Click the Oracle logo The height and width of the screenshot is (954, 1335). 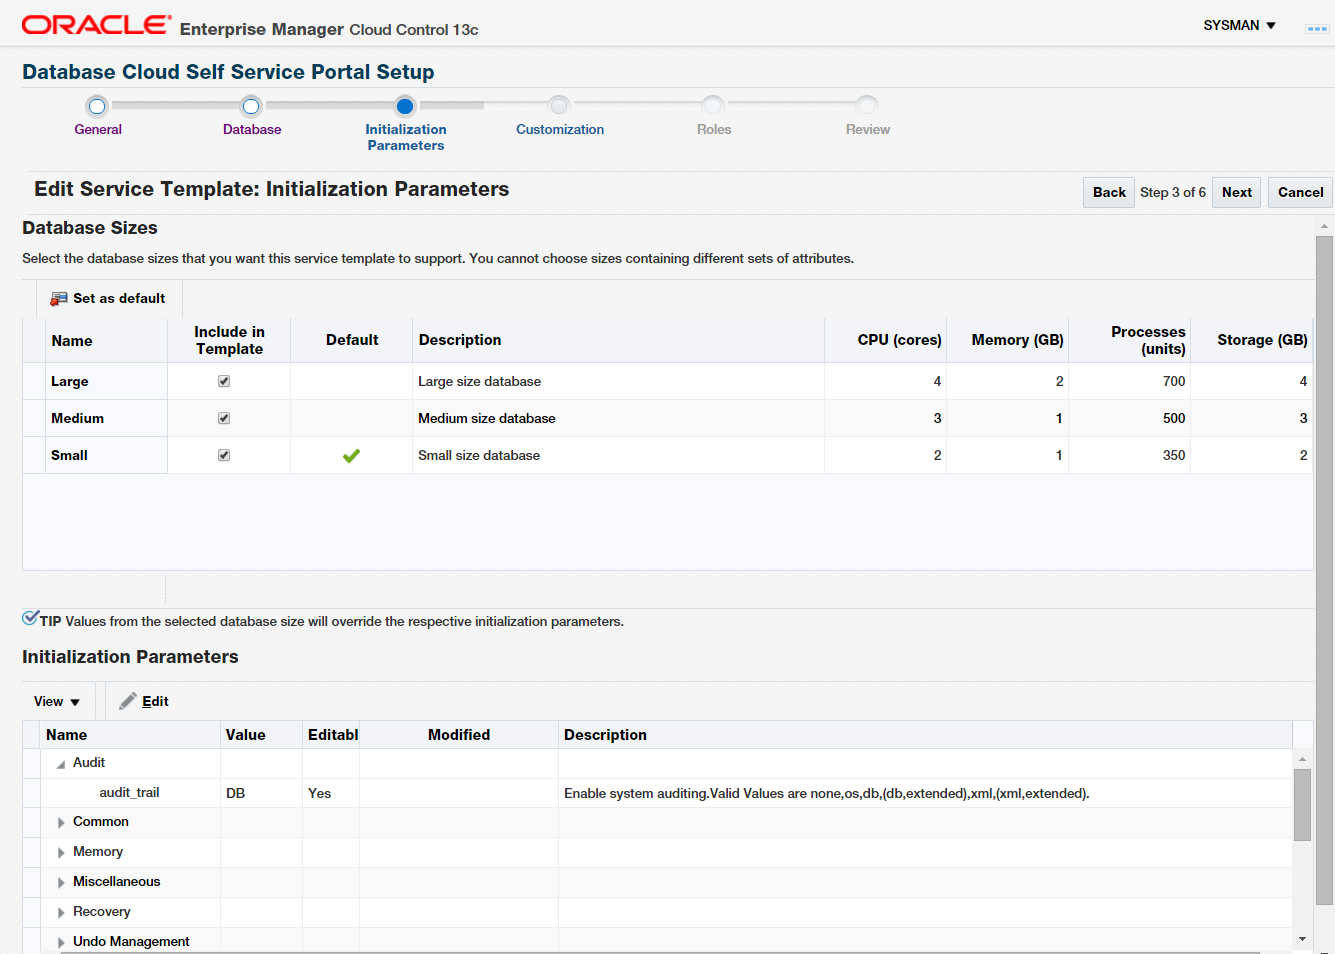click(97, 25)
